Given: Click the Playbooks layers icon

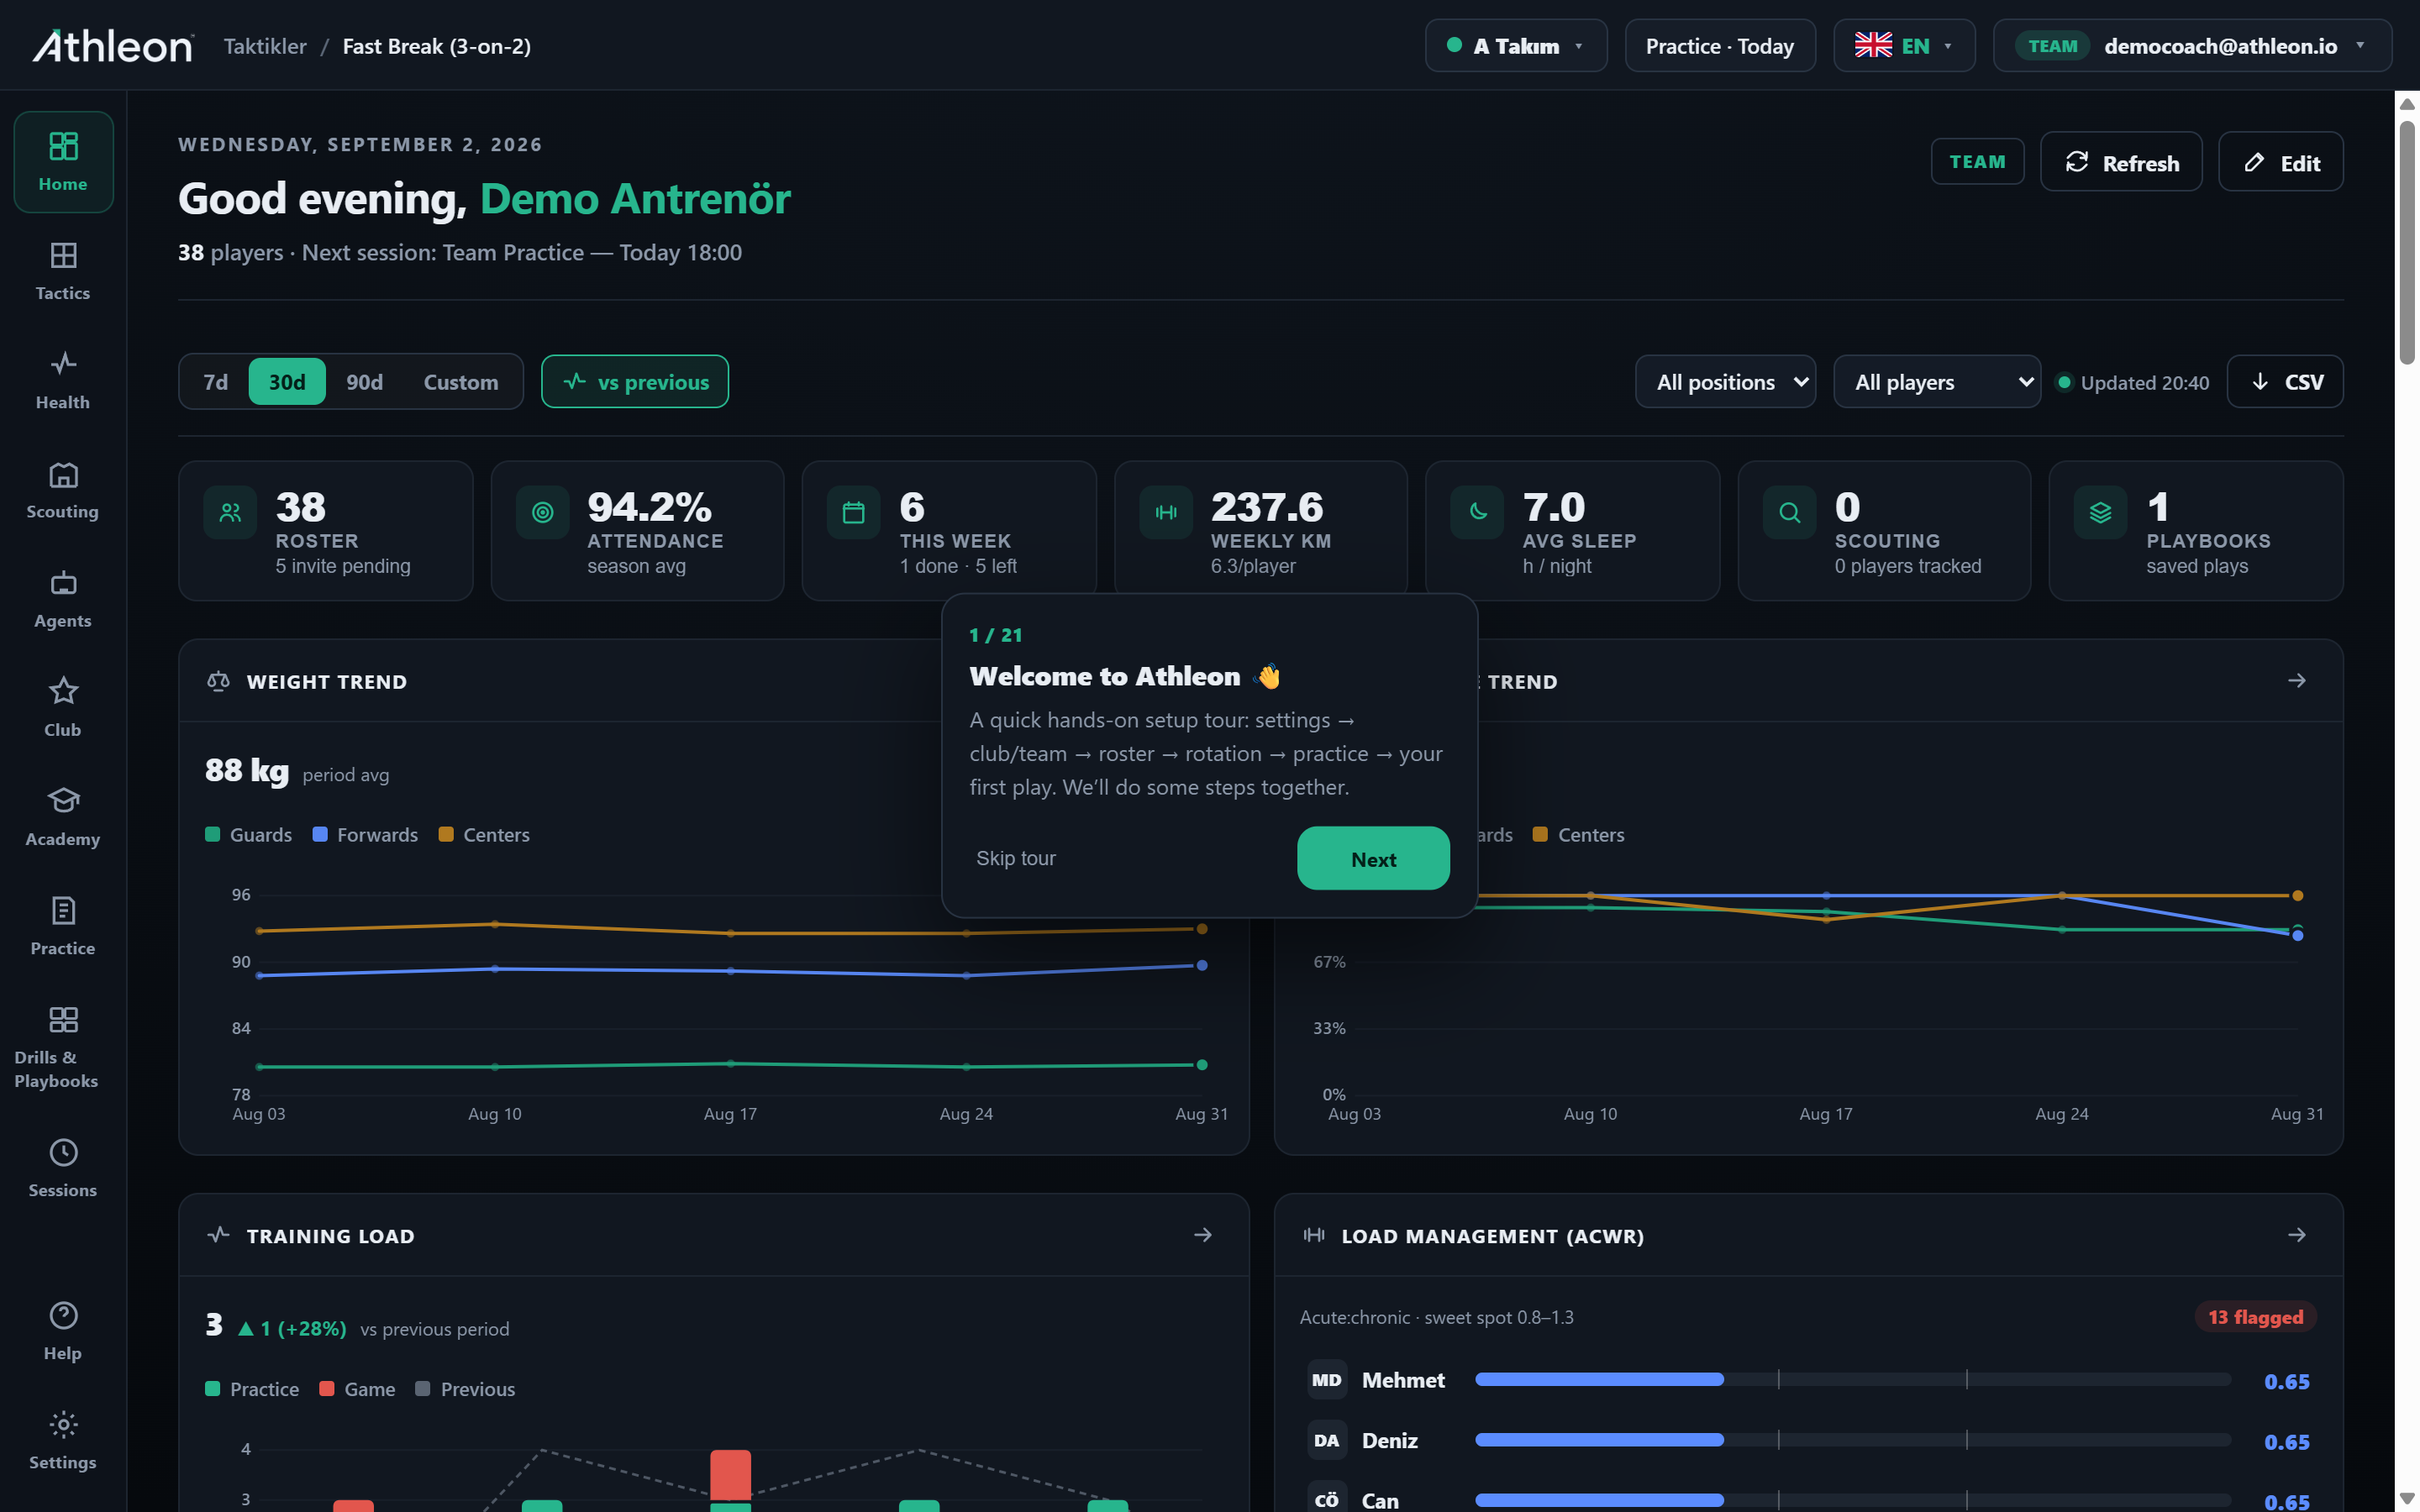Looking at the screenshot, I should pyautogui.click(x=2100, y=512).
